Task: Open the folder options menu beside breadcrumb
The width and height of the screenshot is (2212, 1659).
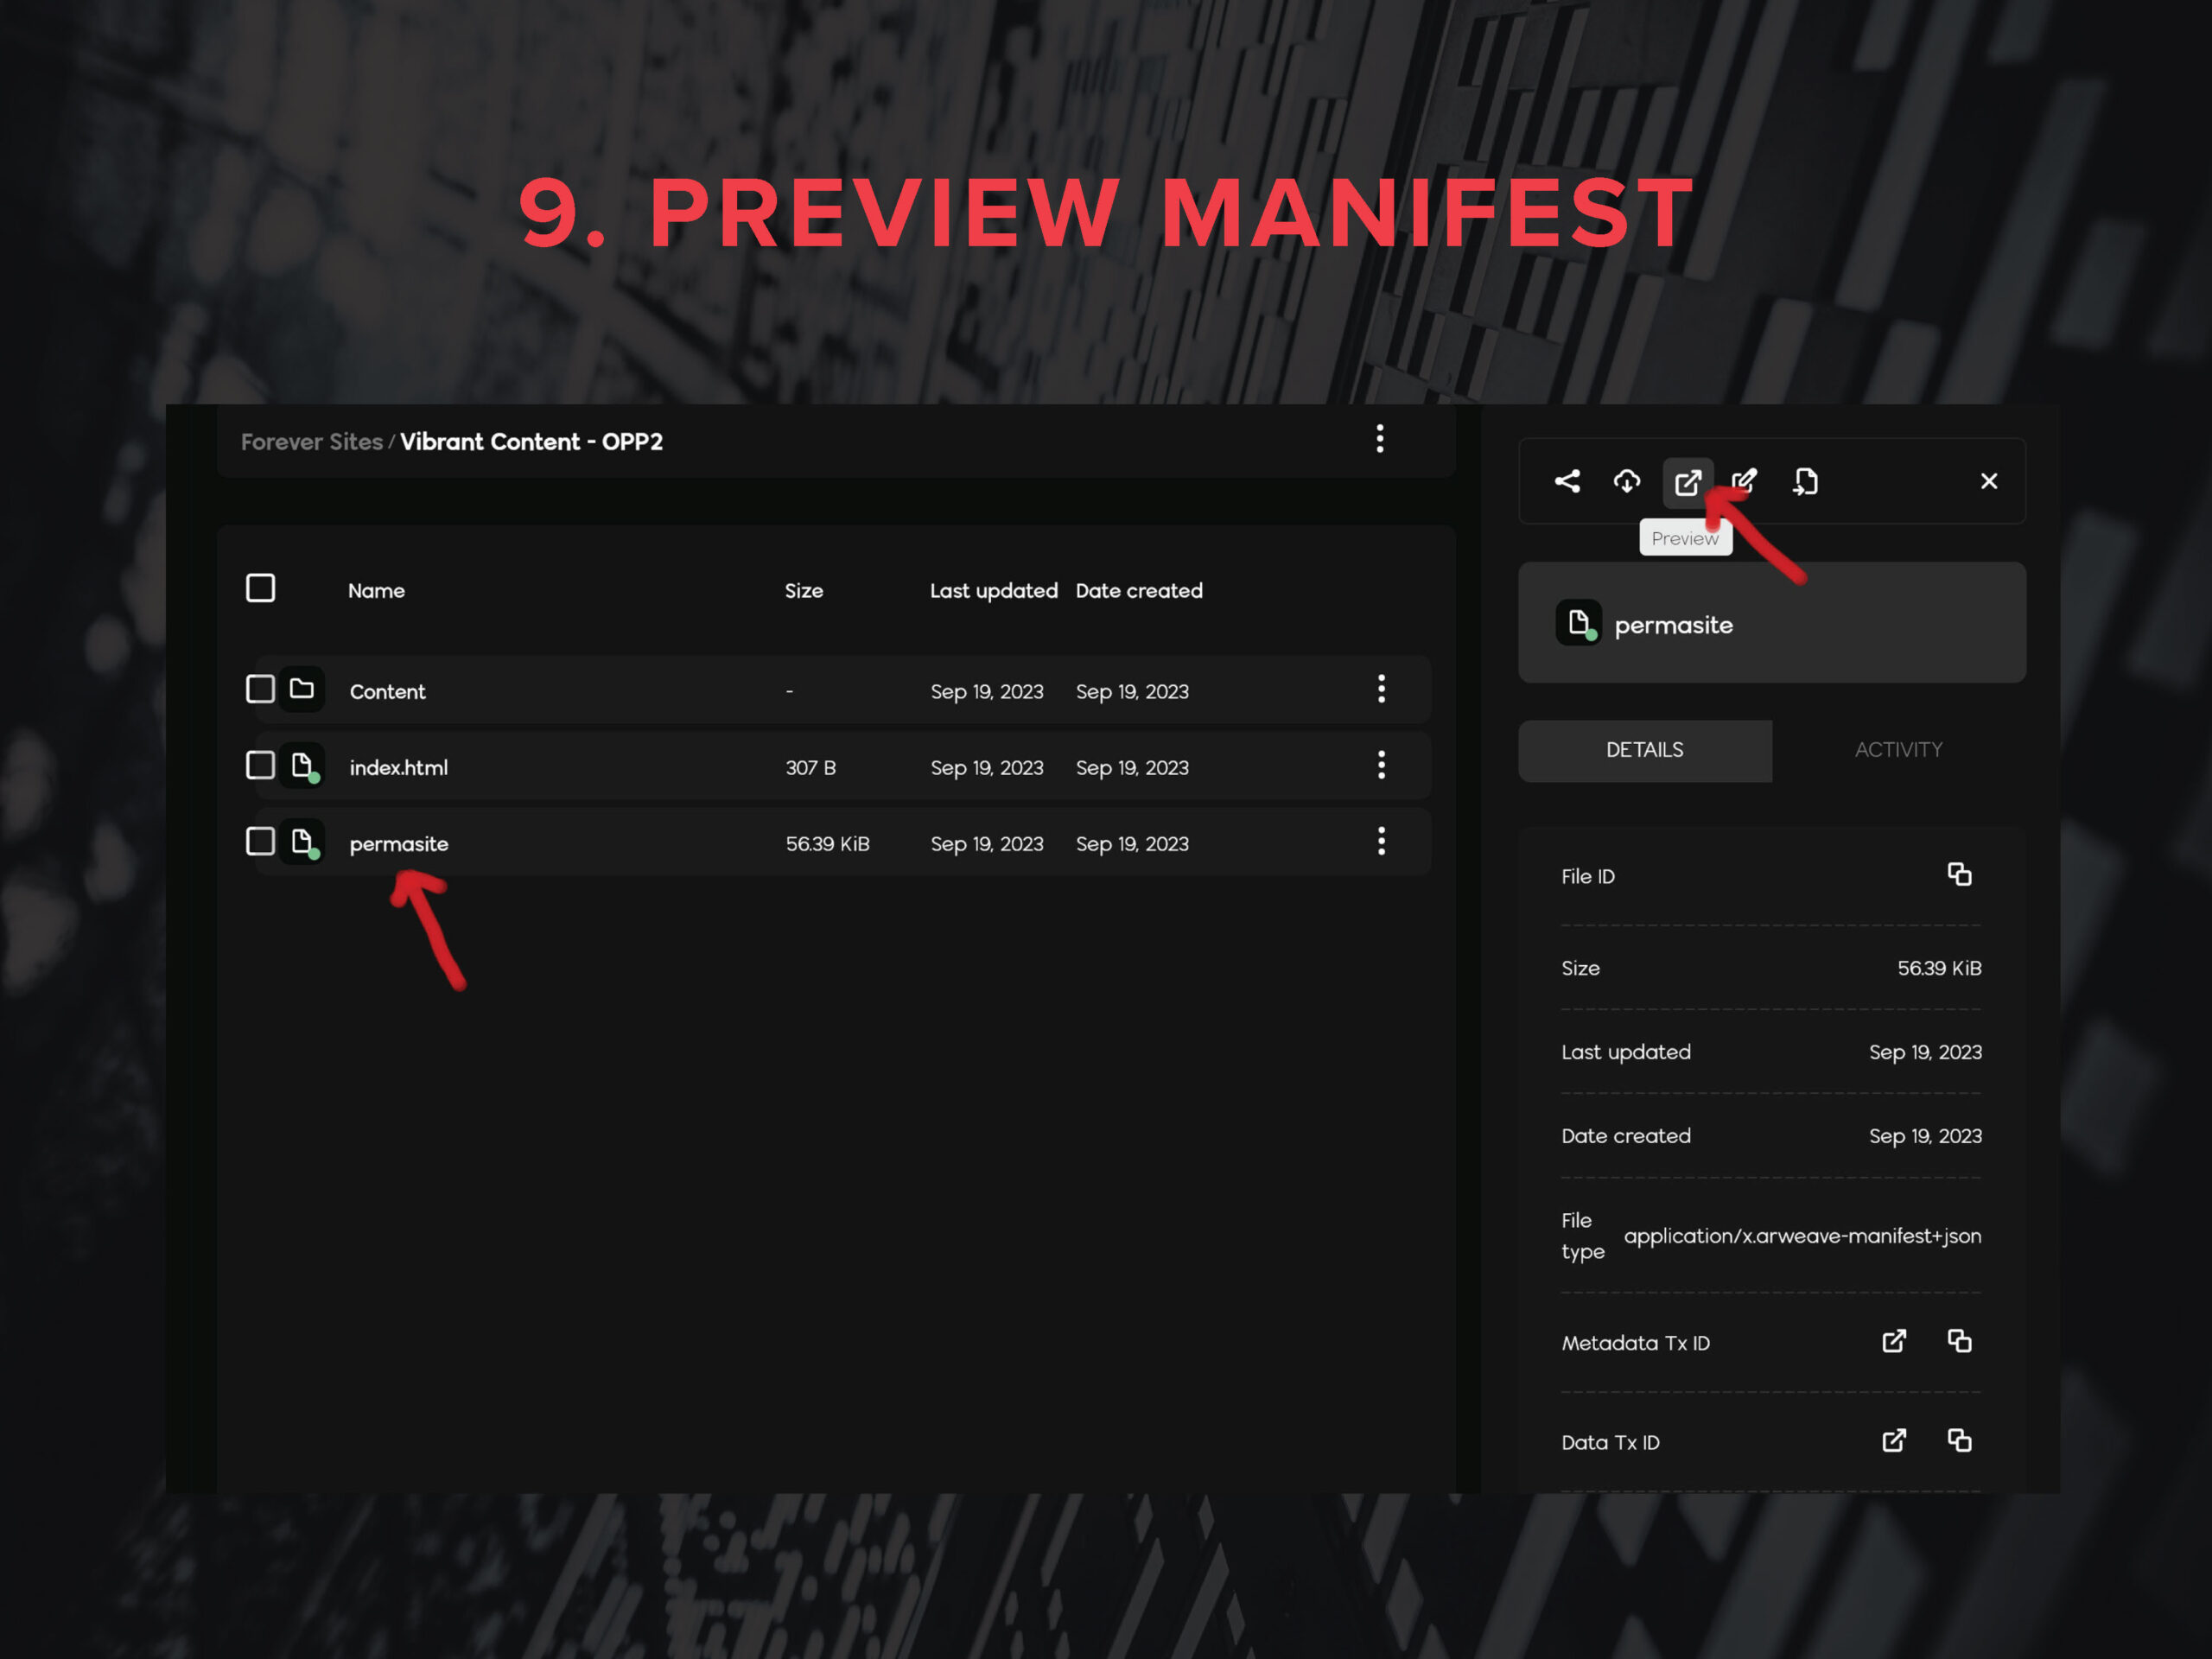Action: coord(1380,439)
